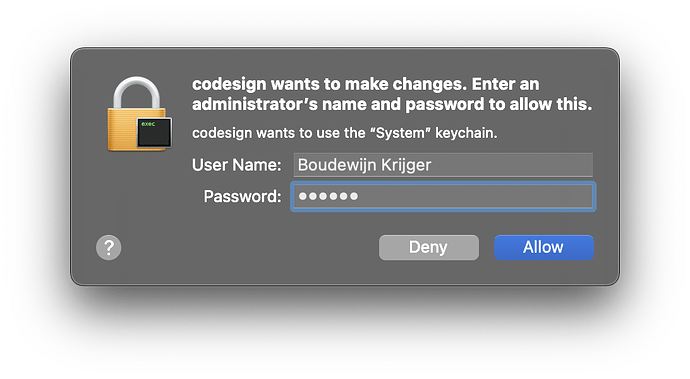Click the "User Name:" label

coord(236,165)
